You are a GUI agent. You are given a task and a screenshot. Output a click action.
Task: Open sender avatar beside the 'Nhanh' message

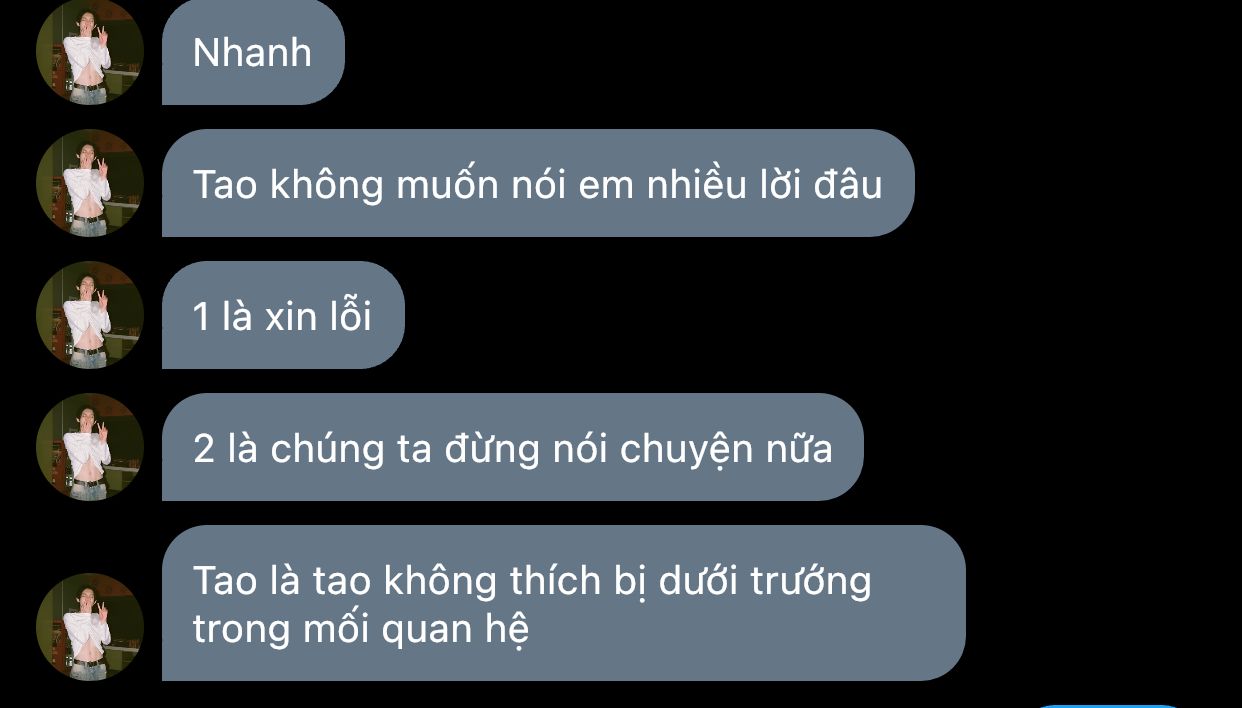click(90, 52)
